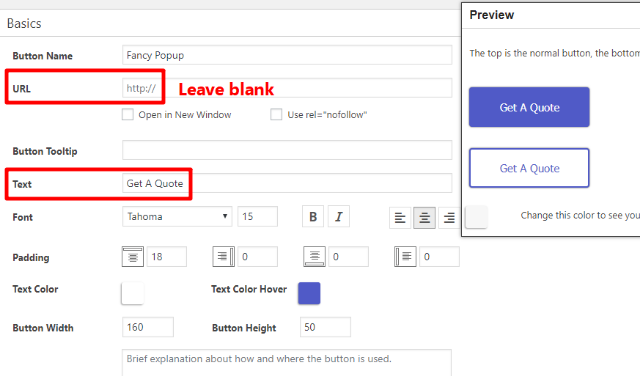Align button text right
The width and height of the screenshot is (640, 376).
click(x=449, y=218)
